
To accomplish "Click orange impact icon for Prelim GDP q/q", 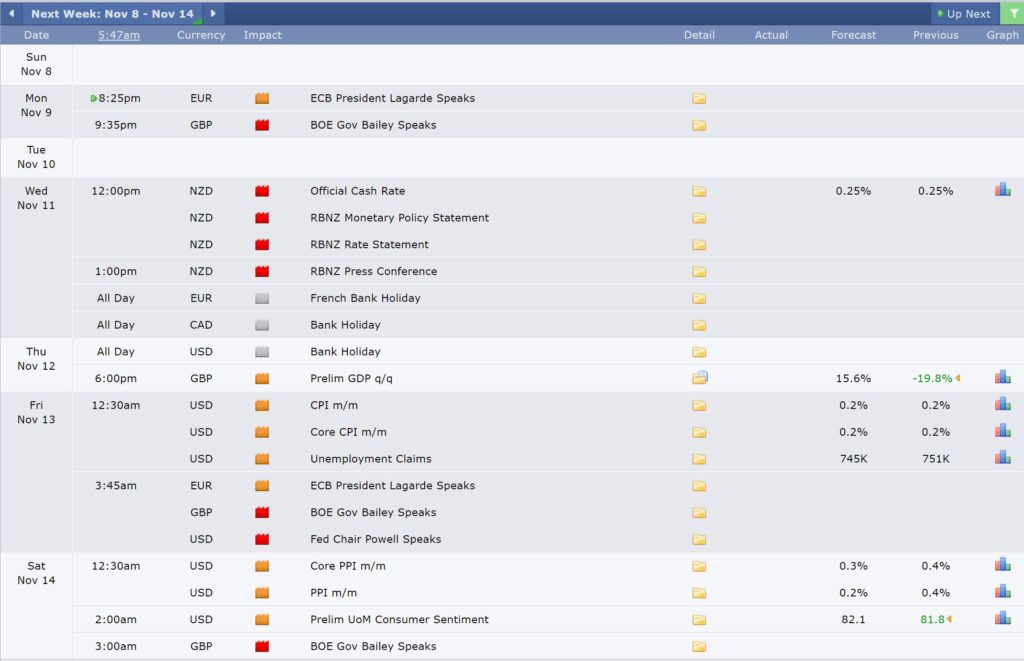I will (x=262, y=379).
